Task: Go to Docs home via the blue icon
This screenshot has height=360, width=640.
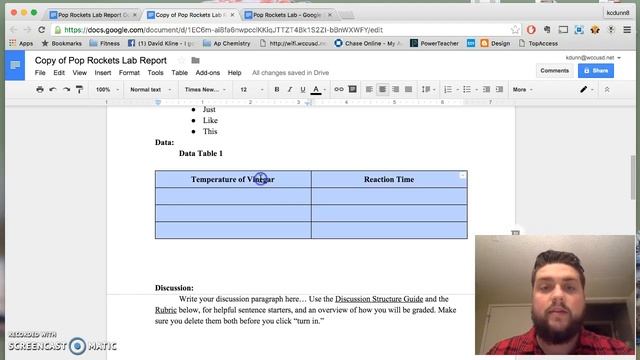Action: tap(15, 65)
